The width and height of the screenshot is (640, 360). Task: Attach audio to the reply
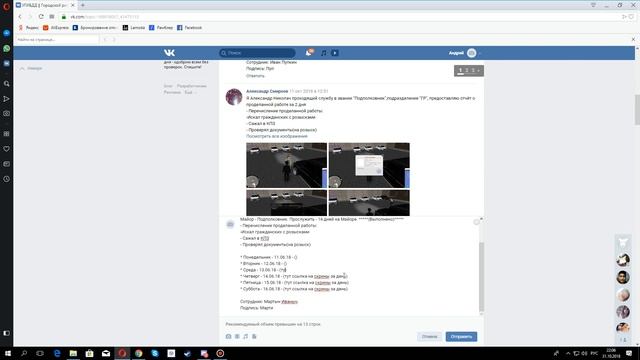[x=245, y=336]
